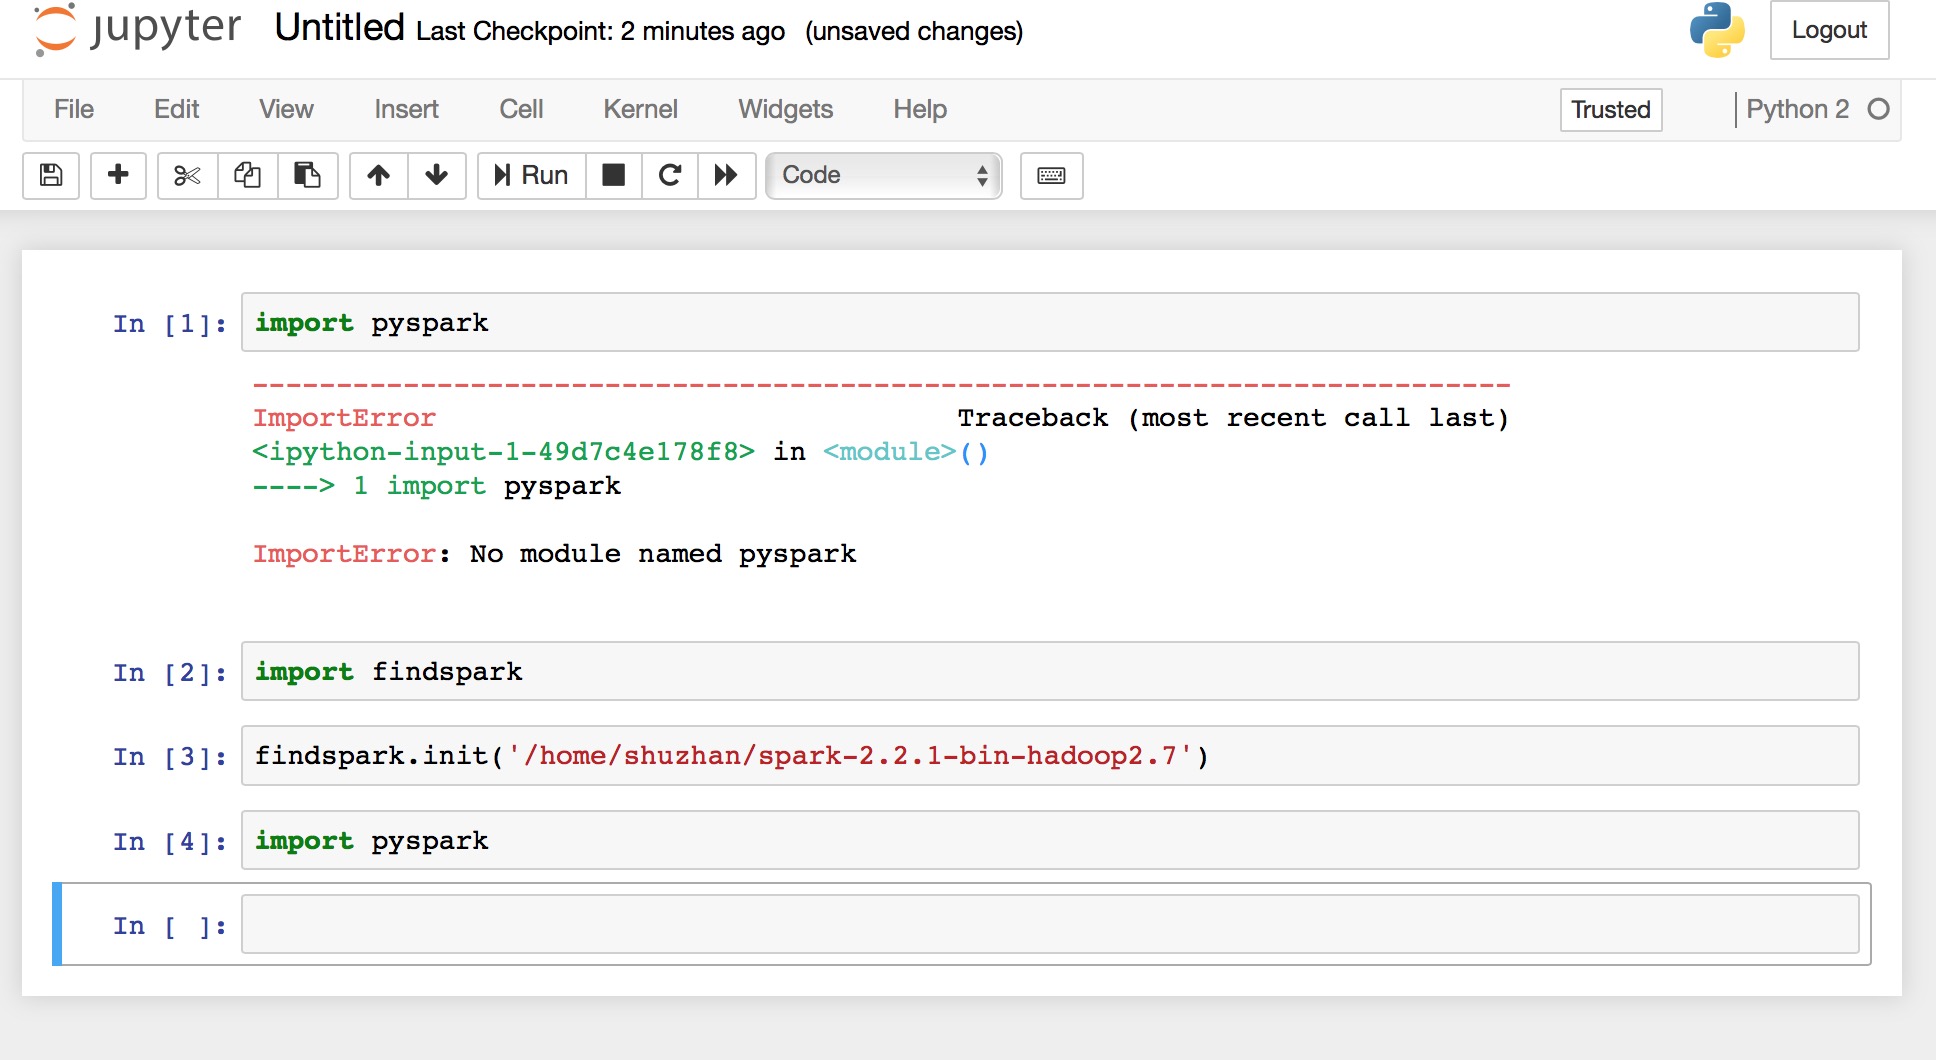Move selected cell down arrow

click(436, 176)
